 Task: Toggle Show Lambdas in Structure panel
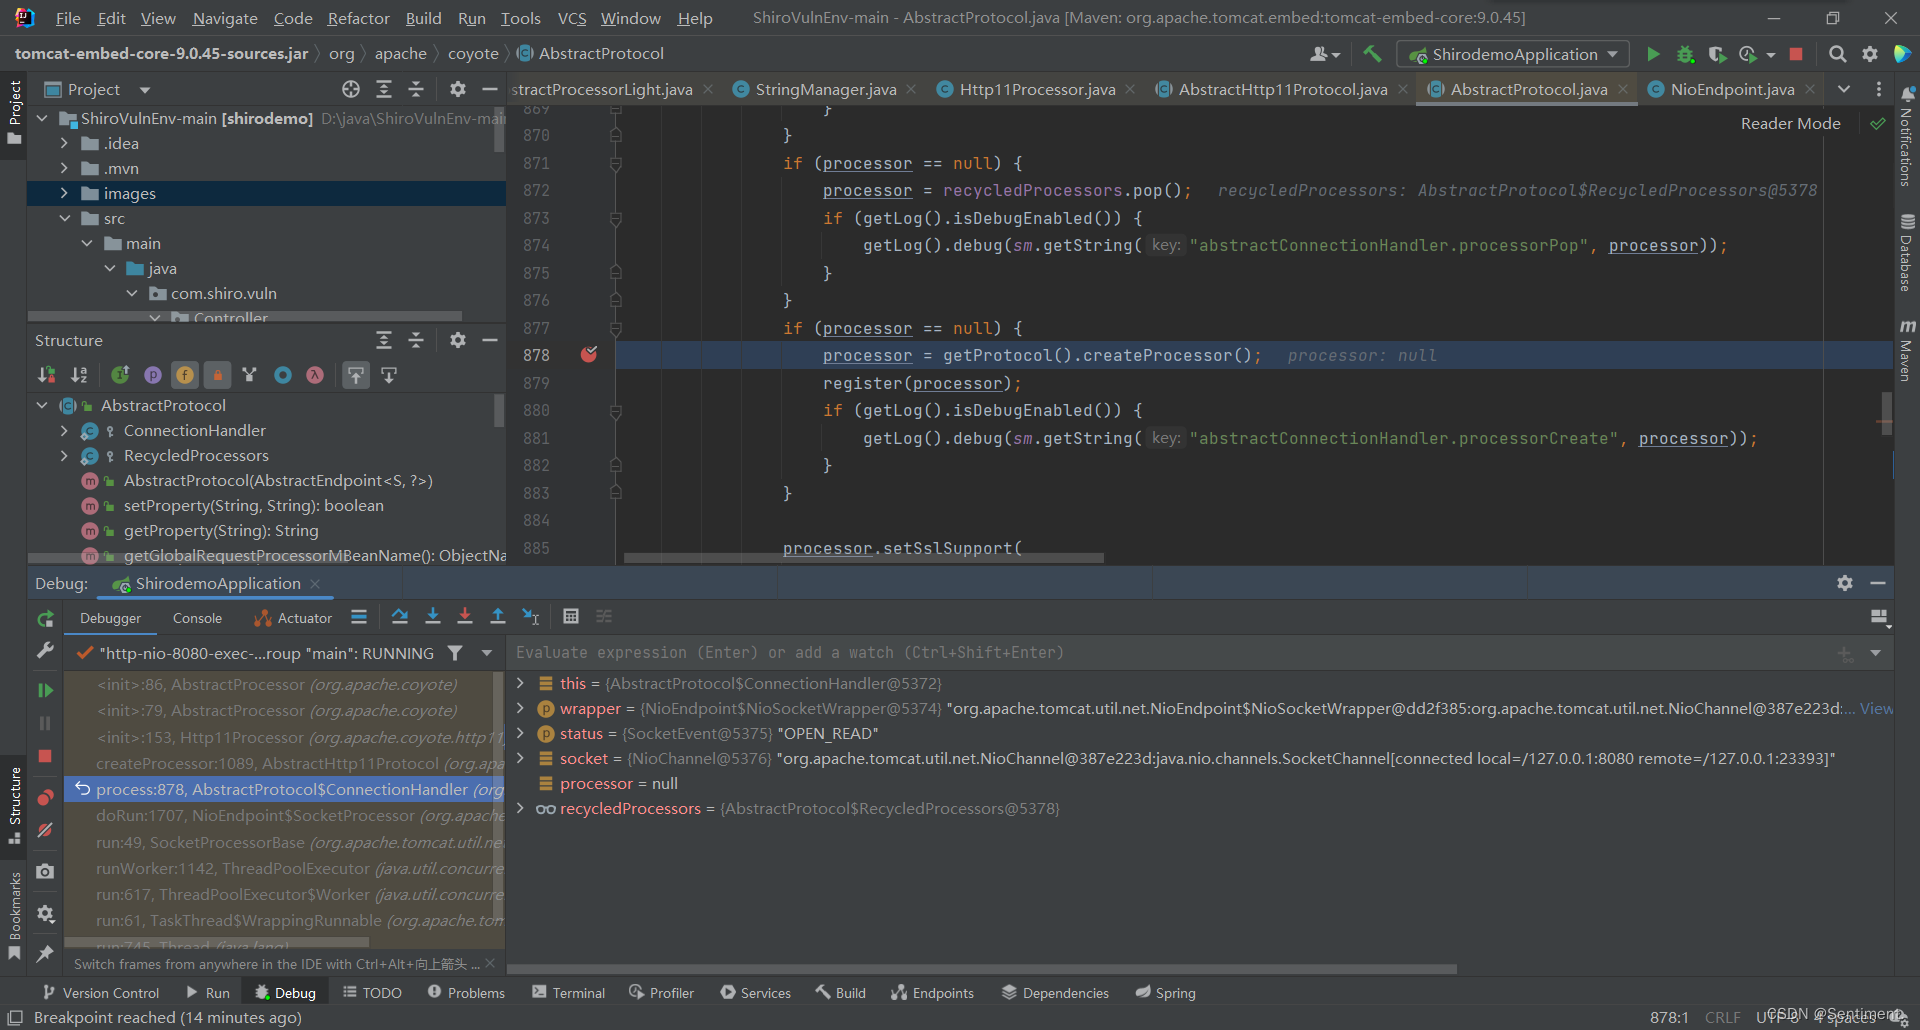click(x=315, y=375)
